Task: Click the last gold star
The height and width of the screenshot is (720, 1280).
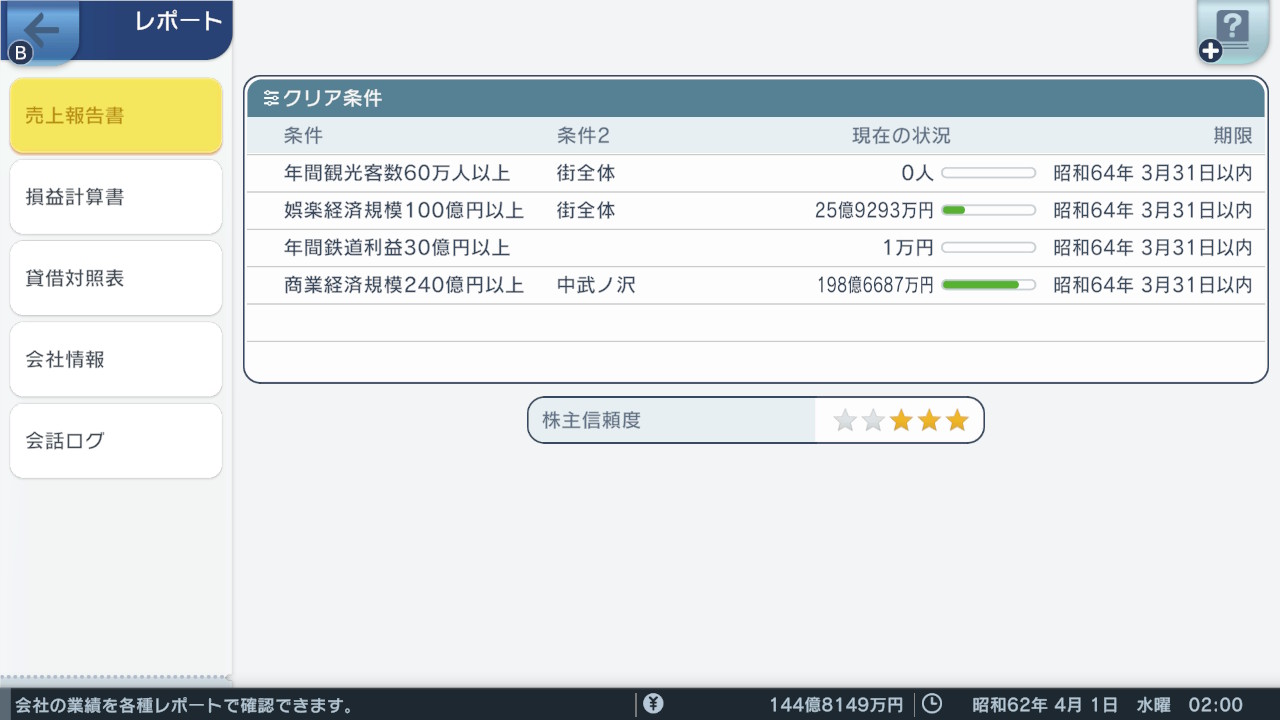Action: pos(957,420)
